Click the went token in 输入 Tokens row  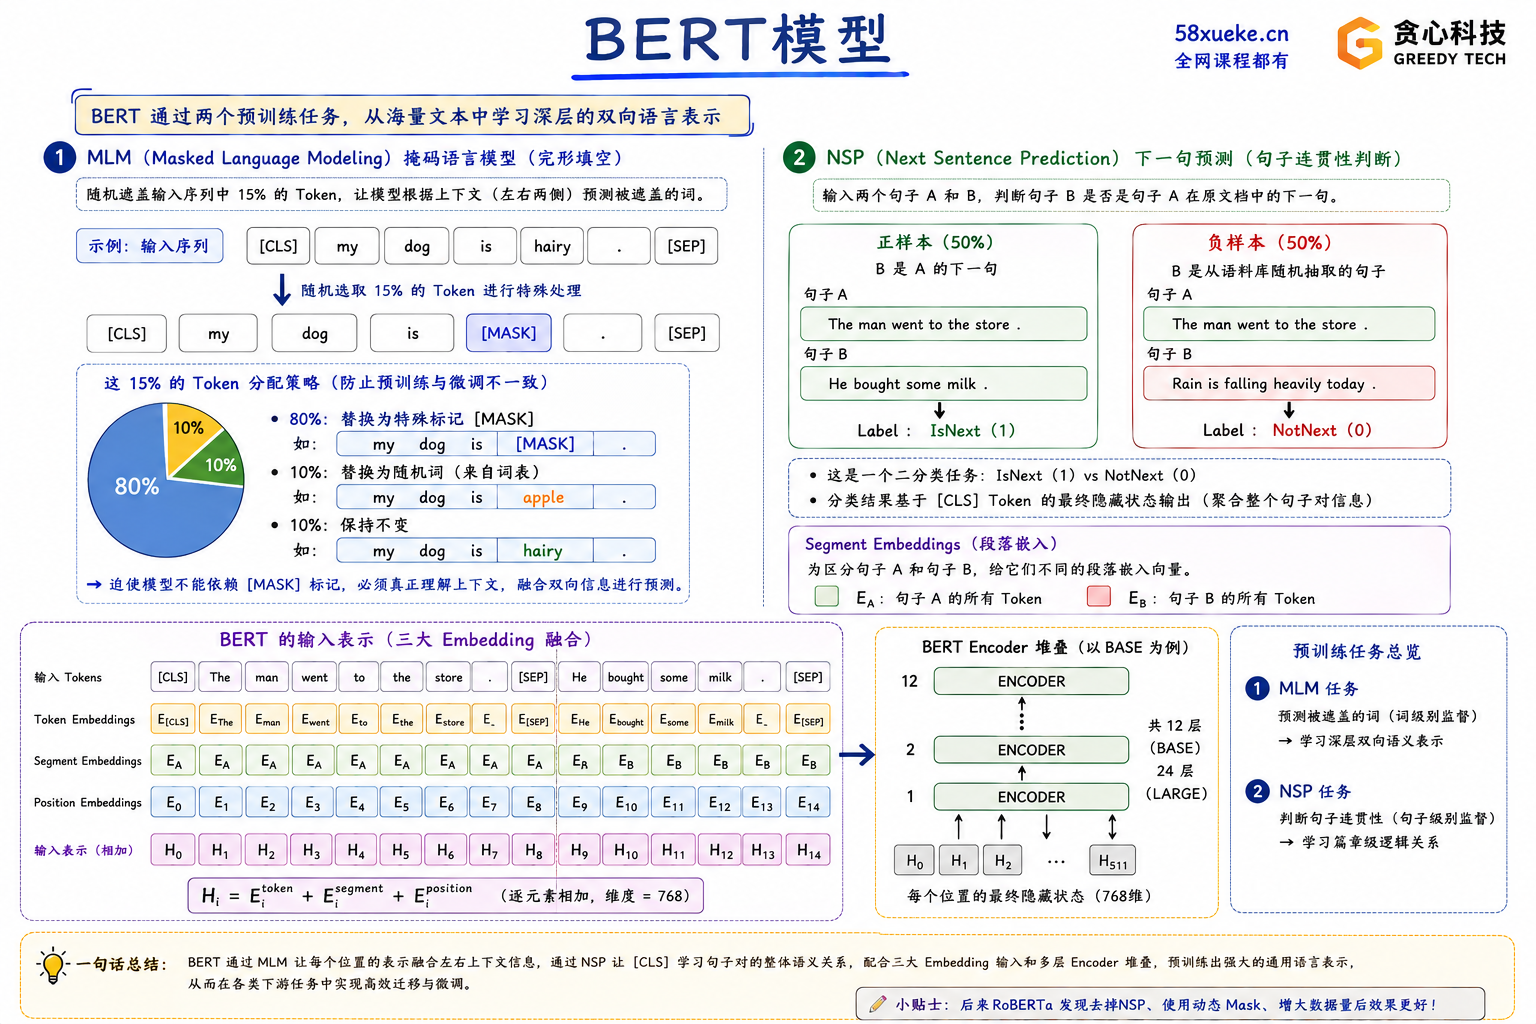[314, 677]
